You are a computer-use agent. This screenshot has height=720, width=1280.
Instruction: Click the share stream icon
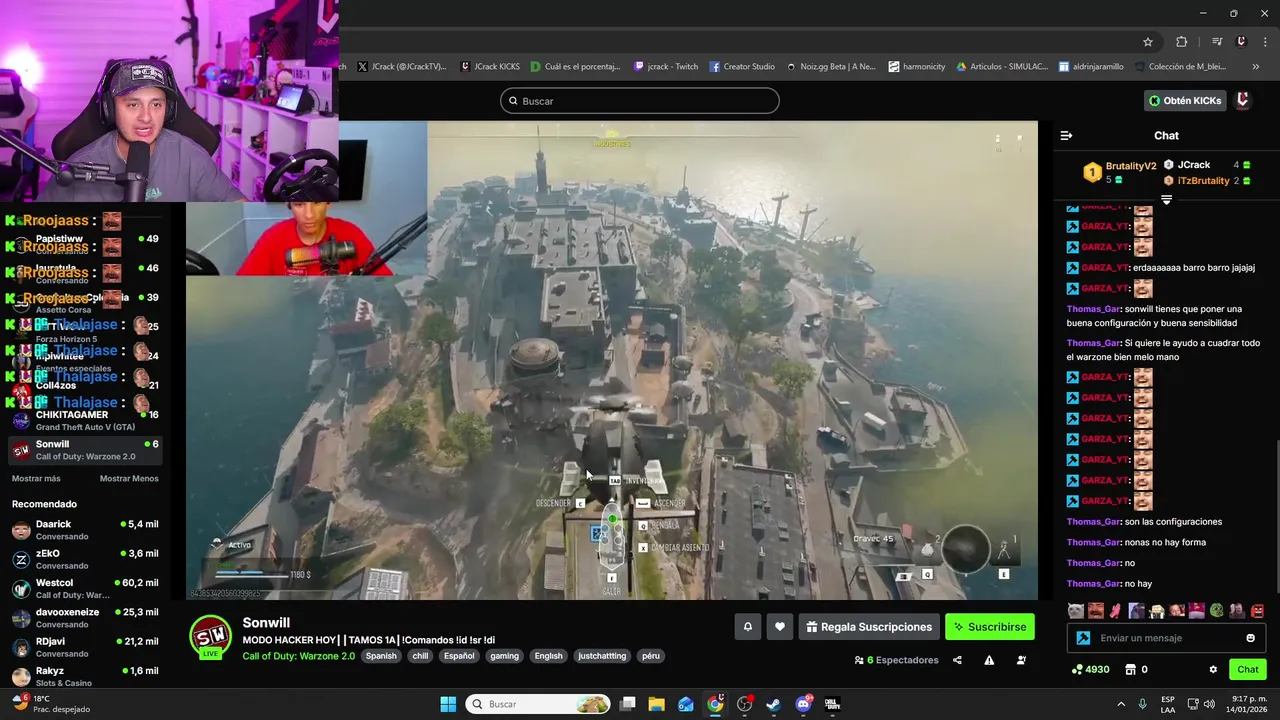[957, 660]
